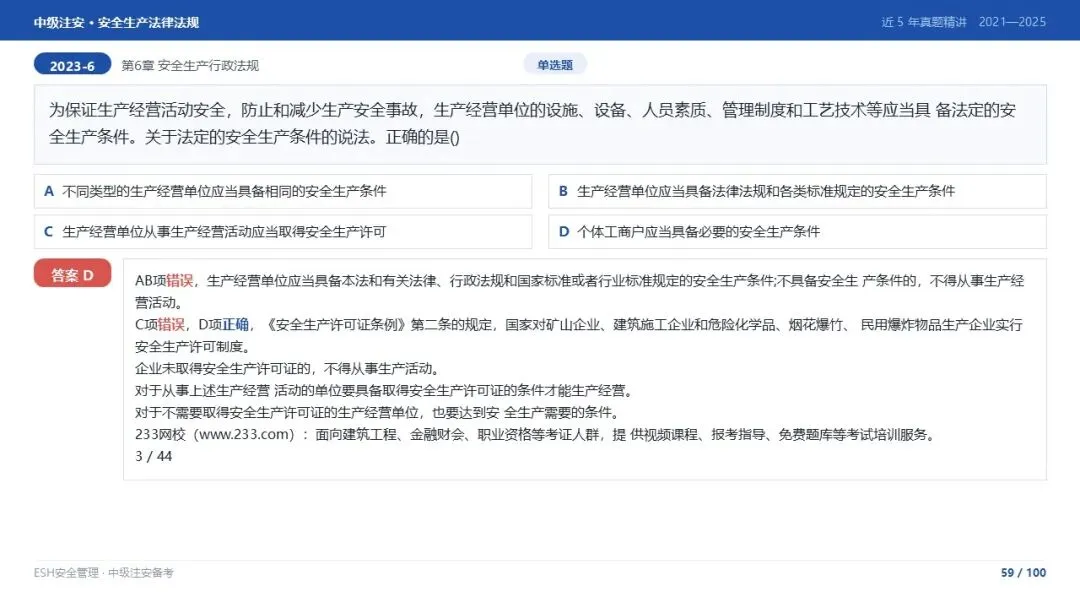Click the header title 中级注安·安全生产法律法规
This screenshot has width=1080, height=608.
(x=116, y=22)
